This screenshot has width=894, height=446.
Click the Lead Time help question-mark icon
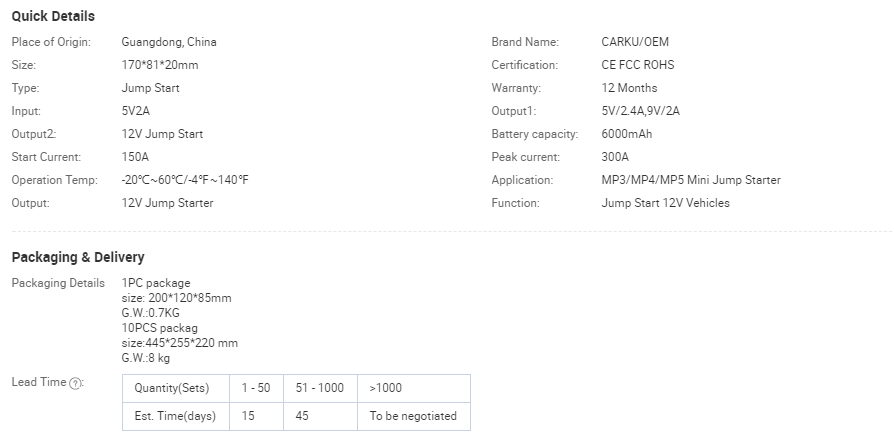click(x=75, y=384)
